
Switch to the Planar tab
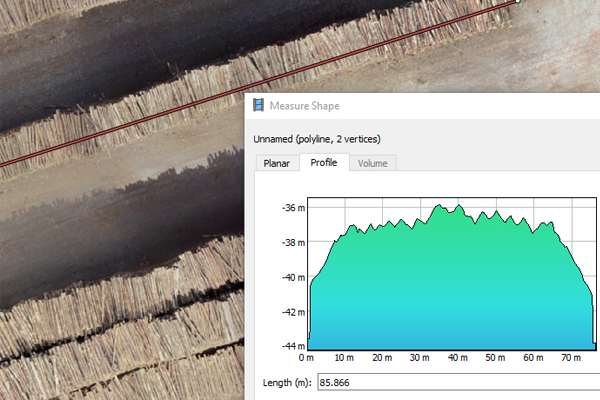pos(276,163)
